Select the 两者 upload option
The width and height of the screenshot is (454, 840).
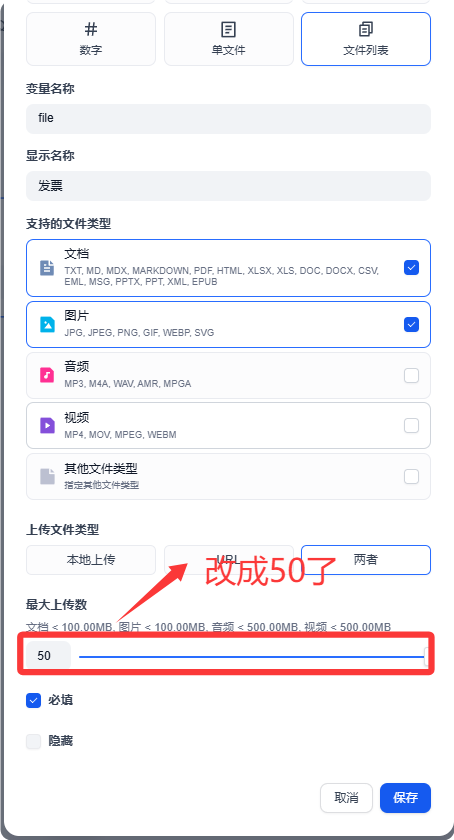pos(366,560)
